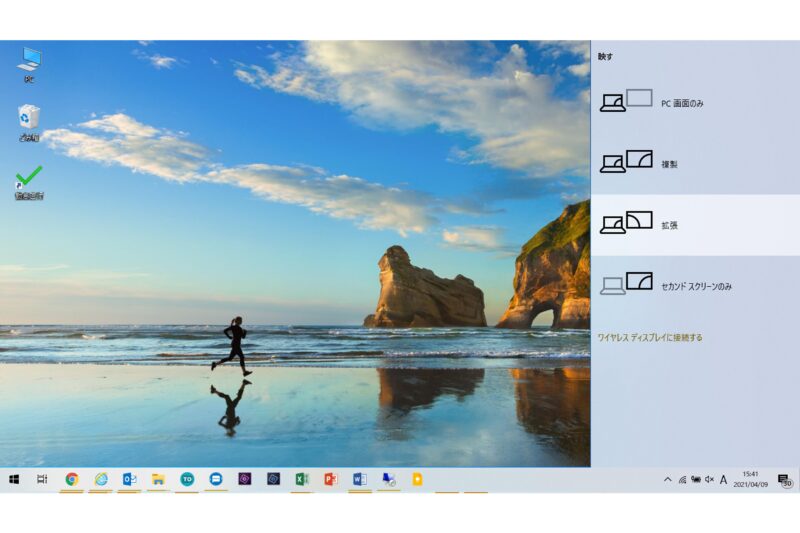This screenshot has width=800, height=533.
Task: Open the Windows Start menu
Action: [14, 480]
